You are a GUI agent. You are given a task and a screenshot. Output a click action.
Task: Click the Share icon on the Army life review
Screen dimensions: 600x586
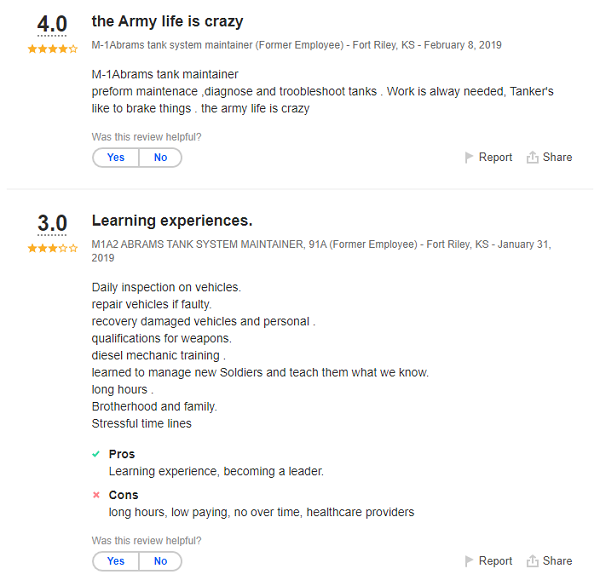[x=532, y=157]
